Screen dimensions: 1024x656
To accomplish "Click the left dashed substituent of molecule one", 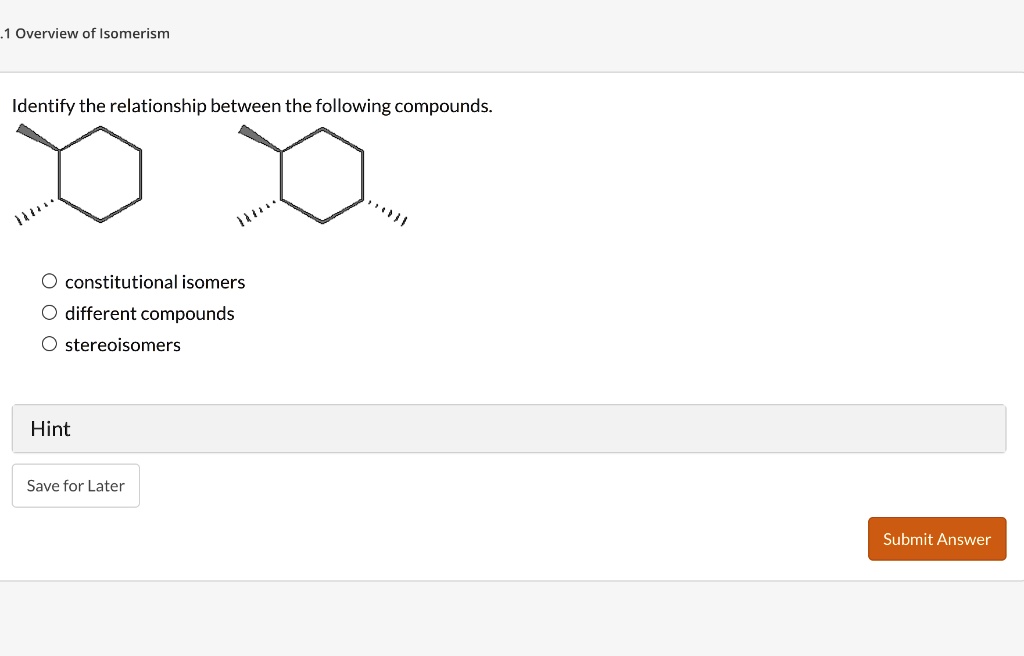I will point(30,210).
